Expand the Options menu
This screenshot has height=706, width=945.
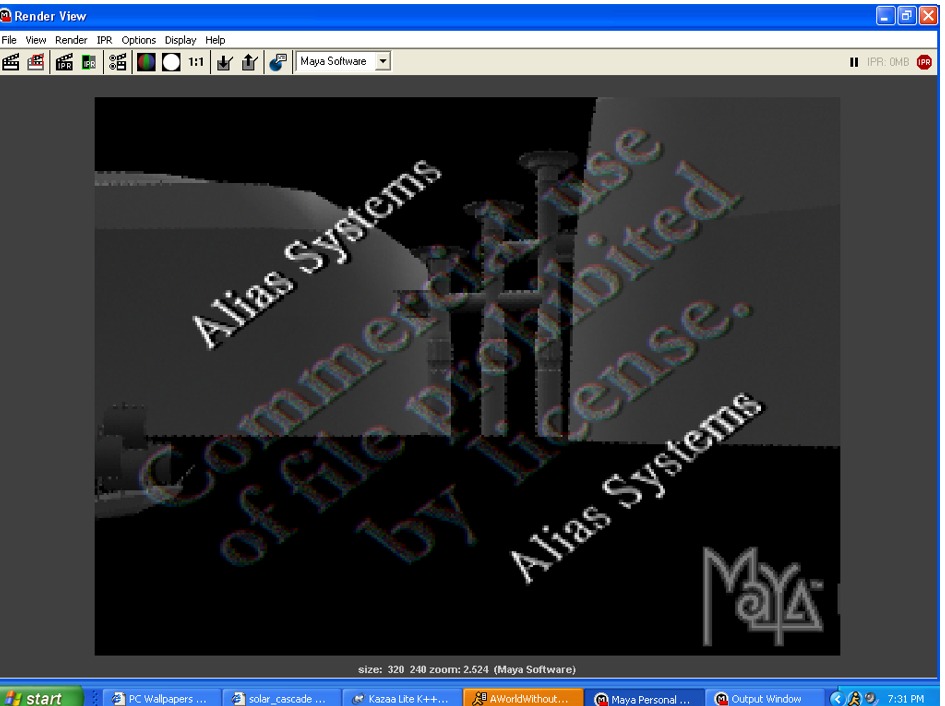pyautogui.click(x=138, y=40)
